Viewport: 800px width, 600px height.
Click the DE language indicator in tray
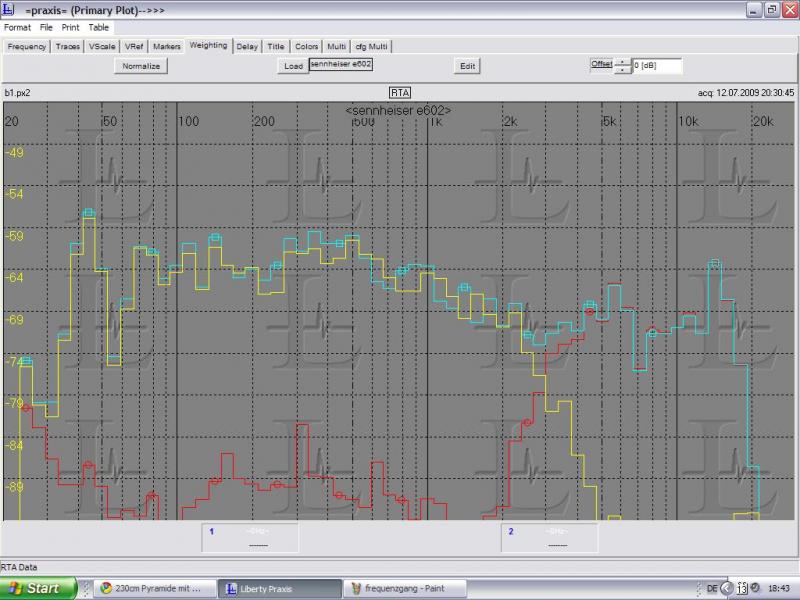[x=712, y=588]
